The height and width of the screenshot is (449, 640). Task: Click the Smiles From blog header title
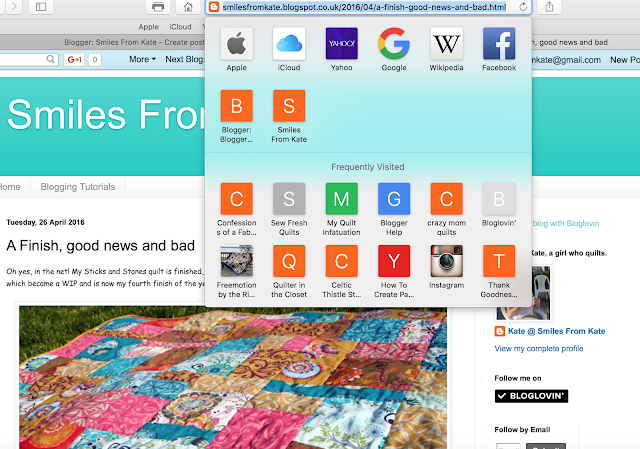pos(107,115)
